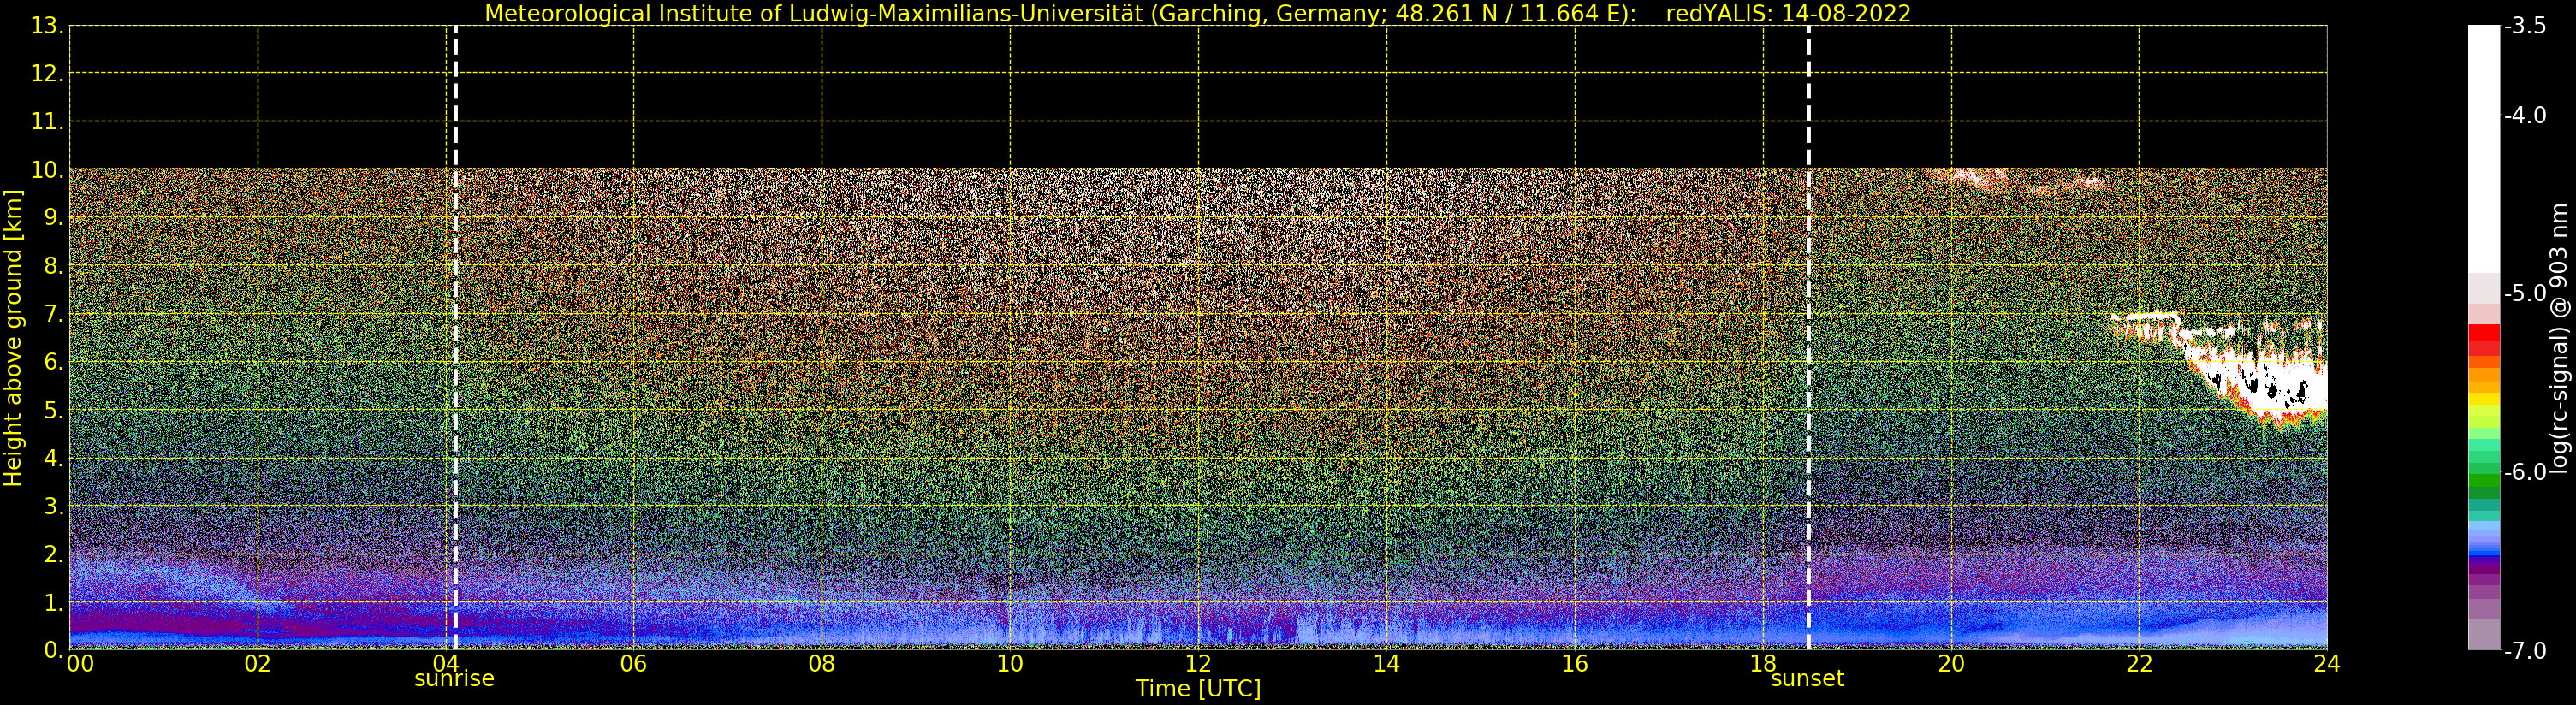Click the 'Height above ground [km]' axis label
The height and width of the screenshot is (705, 2576).
tap(13, 338)
